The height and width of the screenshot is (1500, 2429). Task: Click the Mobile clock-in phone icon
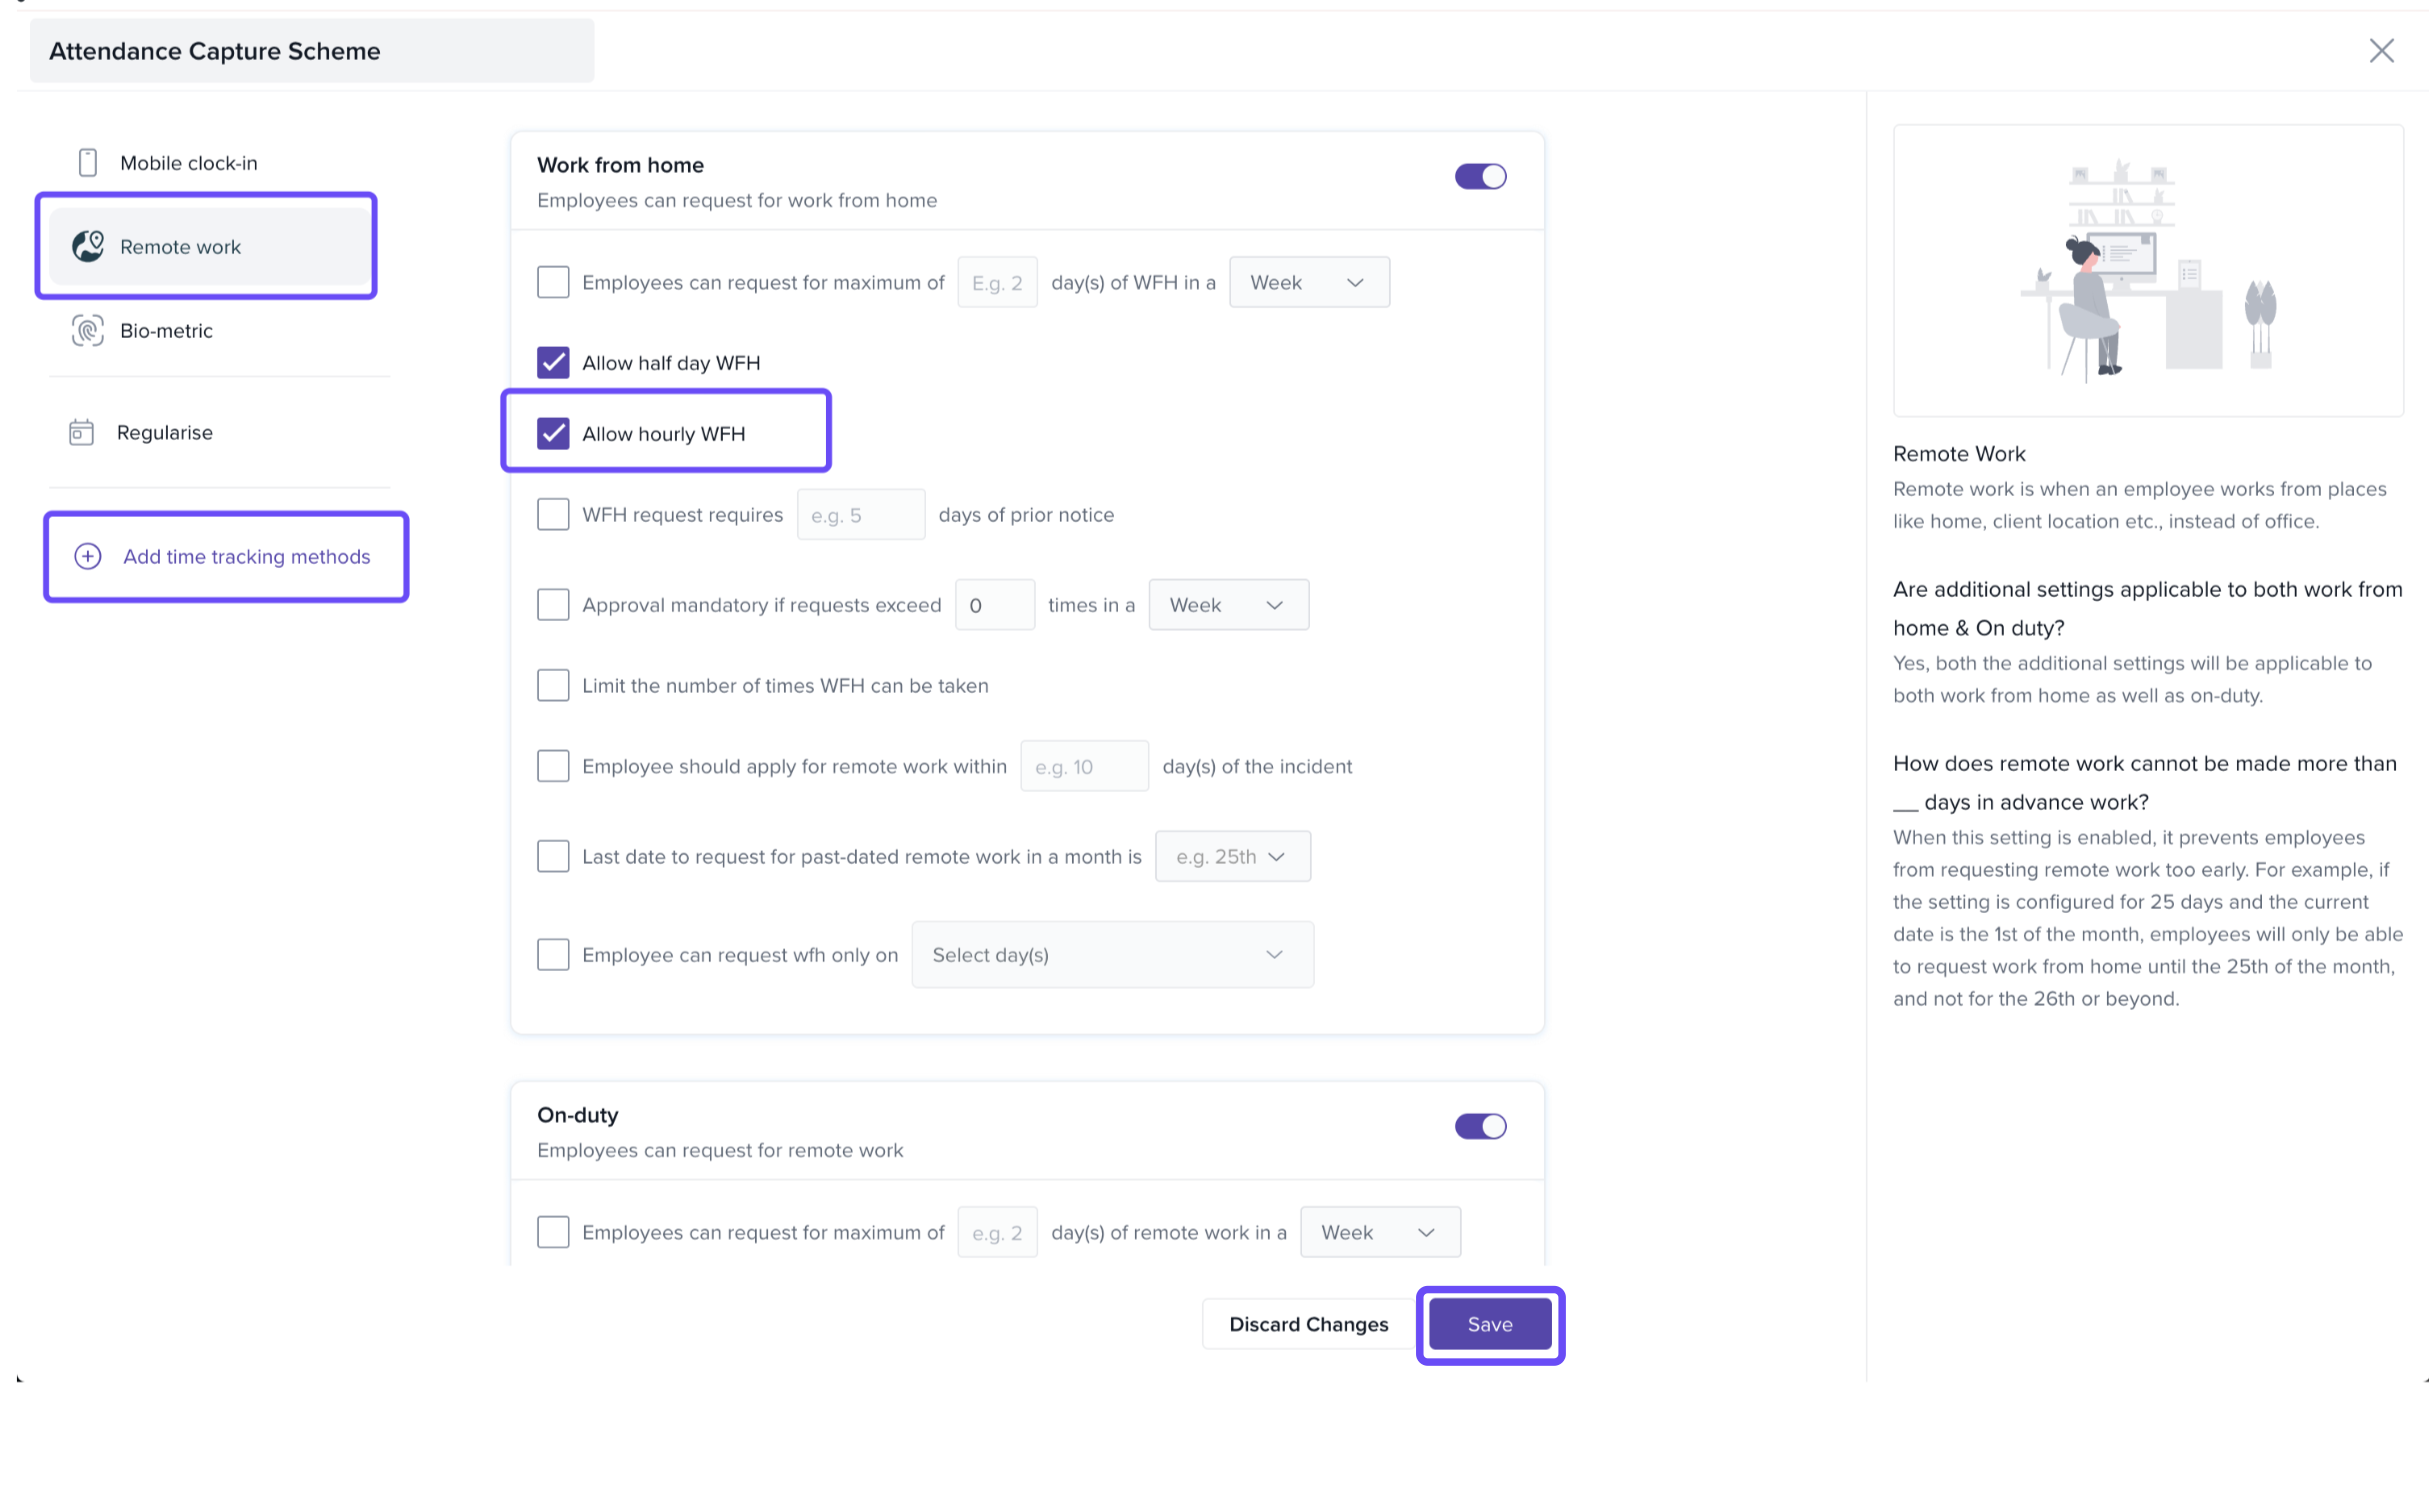click(88, 163)
